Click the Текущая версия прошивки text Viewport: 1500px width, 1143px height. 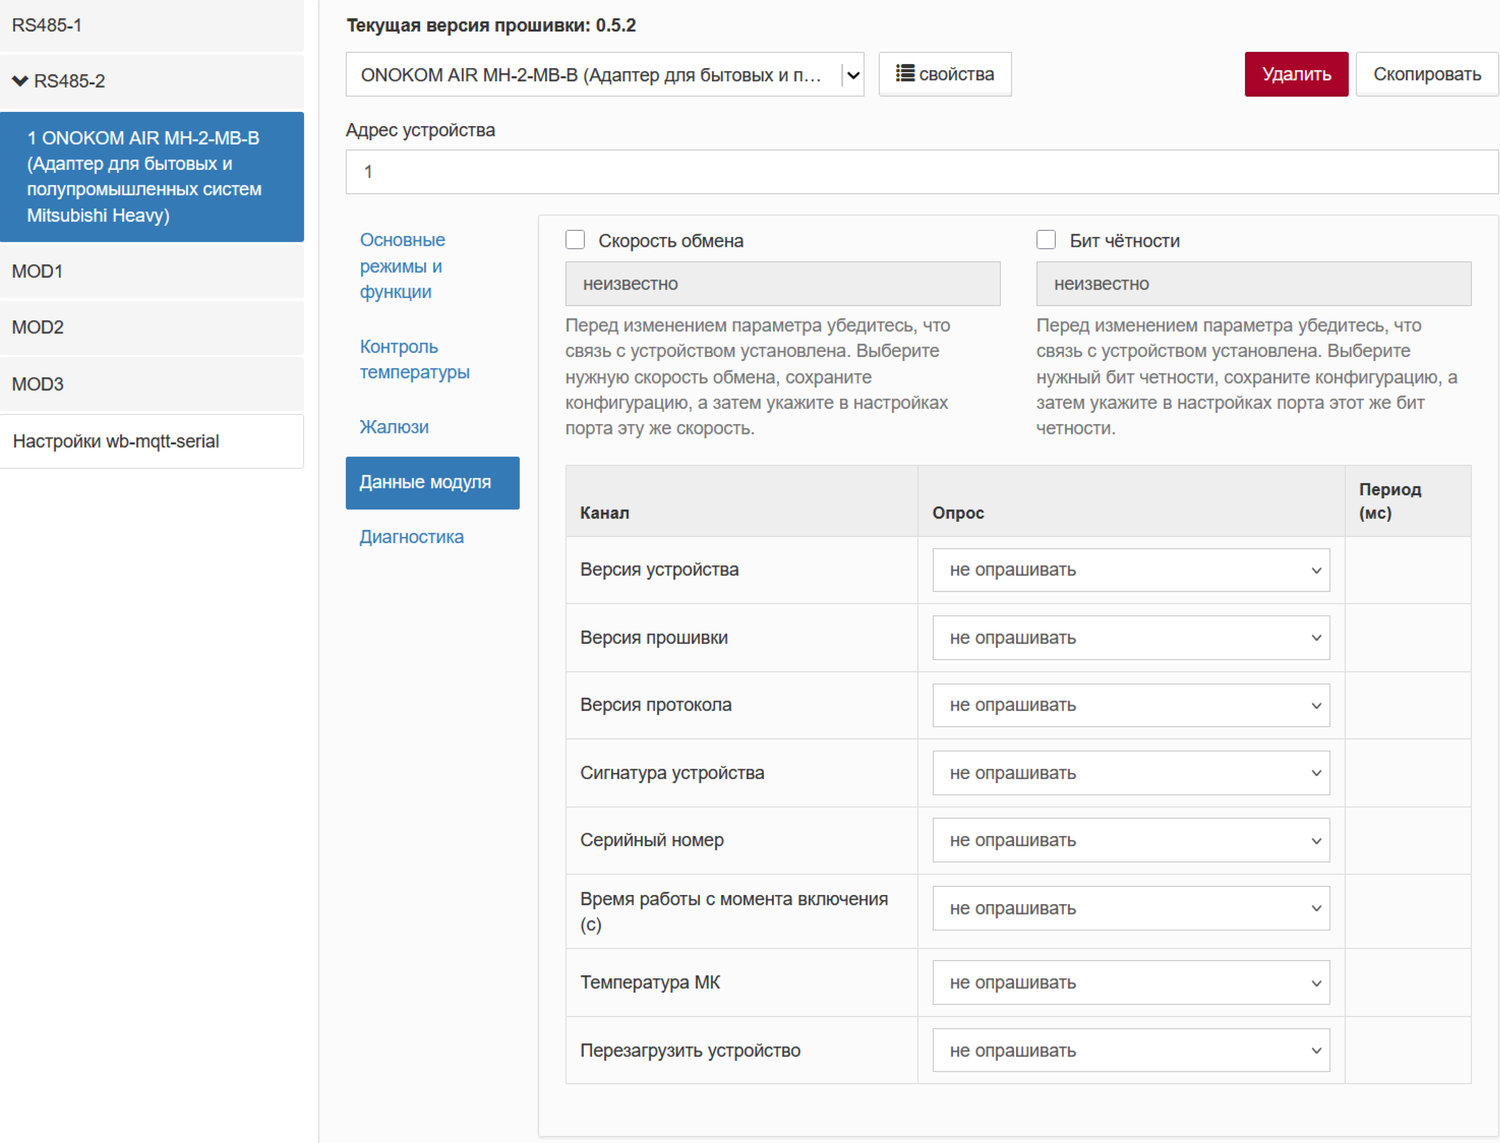pos(491,25)
